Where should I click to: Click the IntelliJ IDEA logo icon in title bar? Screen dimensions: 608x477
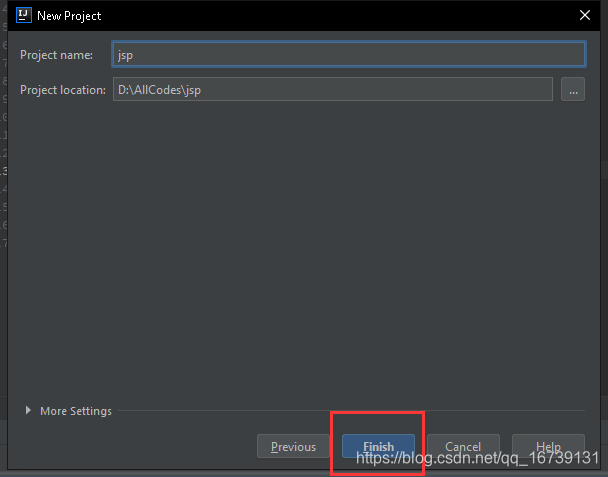tap(24, 16)
